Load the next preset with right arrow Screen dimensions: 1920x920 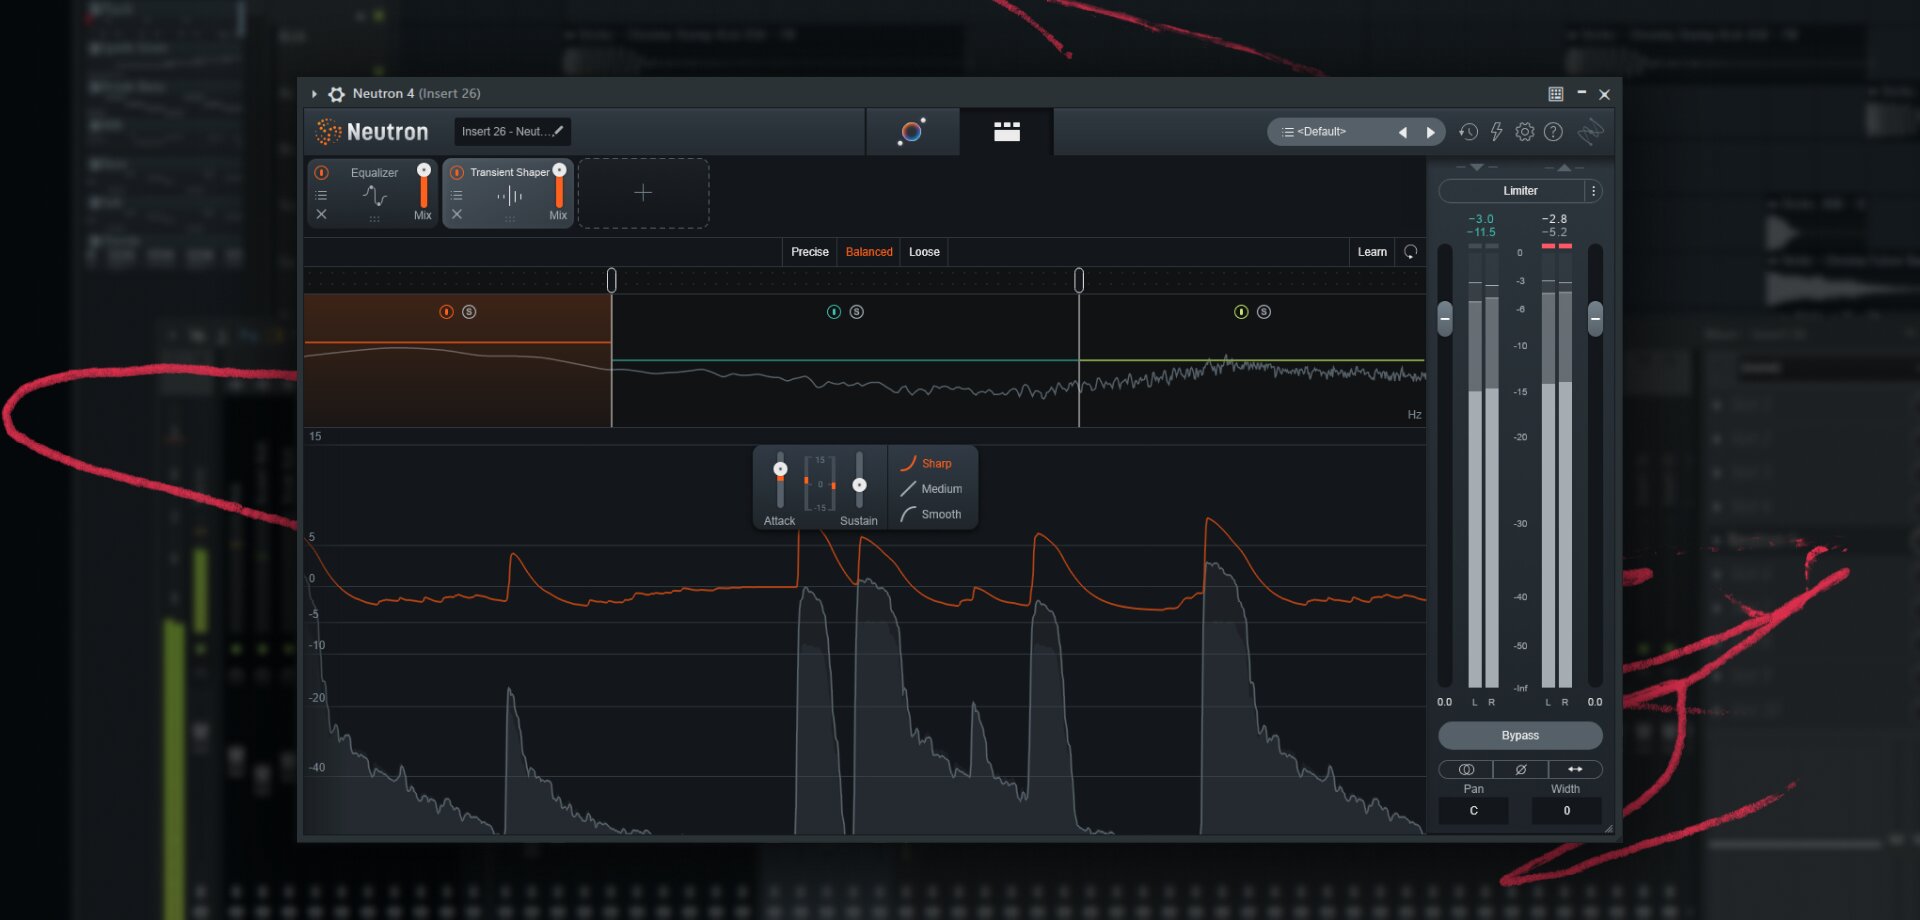pos(1430,132)
